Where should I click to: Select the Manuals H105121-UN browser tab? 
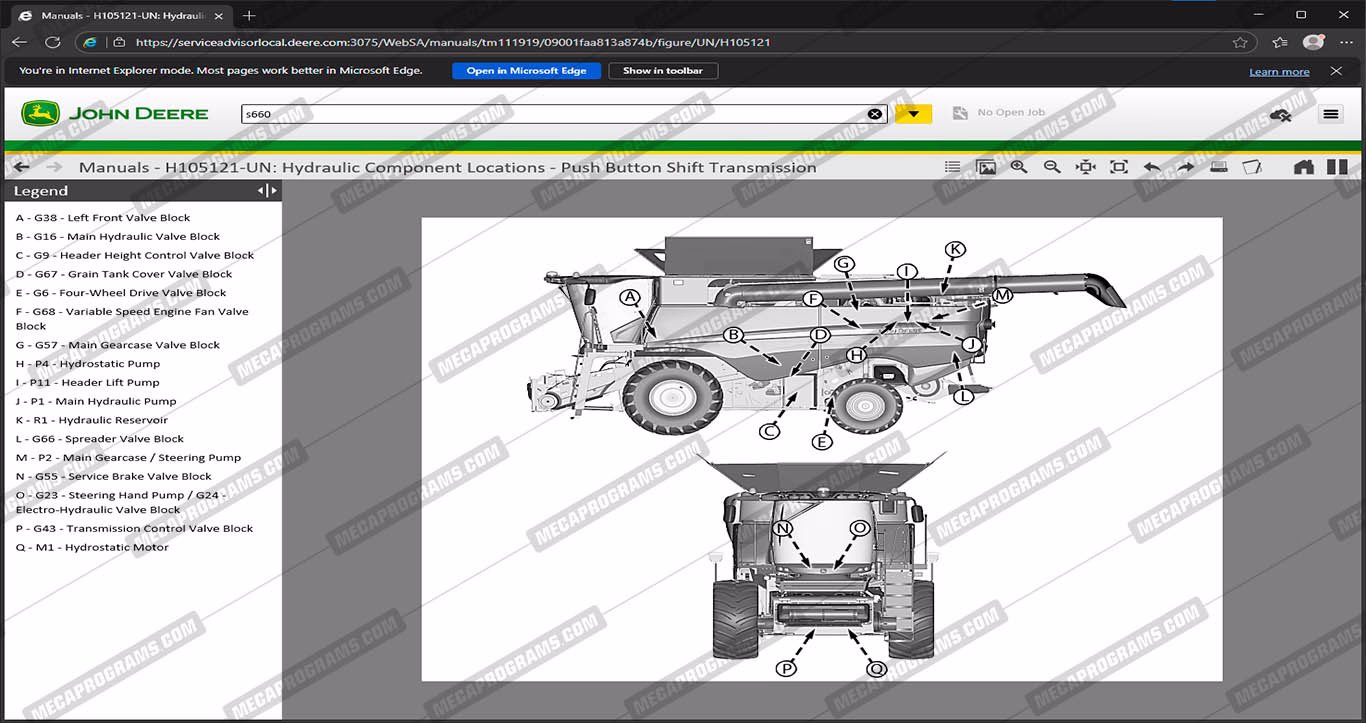pyautogui.click(x=122, y=15)
